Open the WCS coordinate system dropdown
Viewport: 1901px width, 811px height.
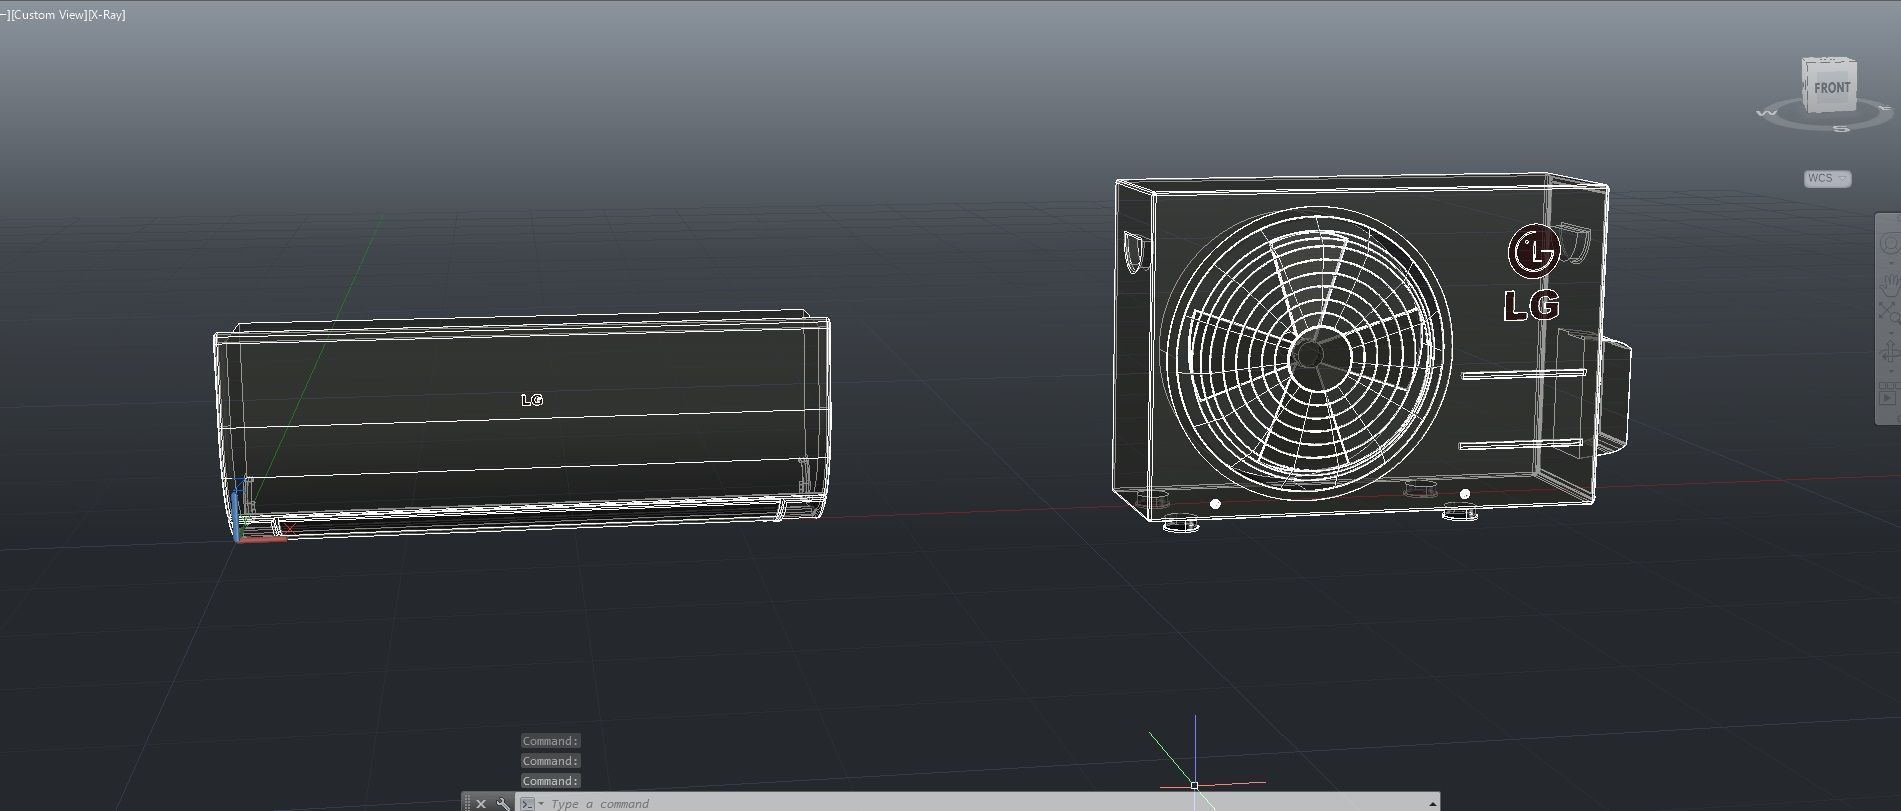point(1827,178)
